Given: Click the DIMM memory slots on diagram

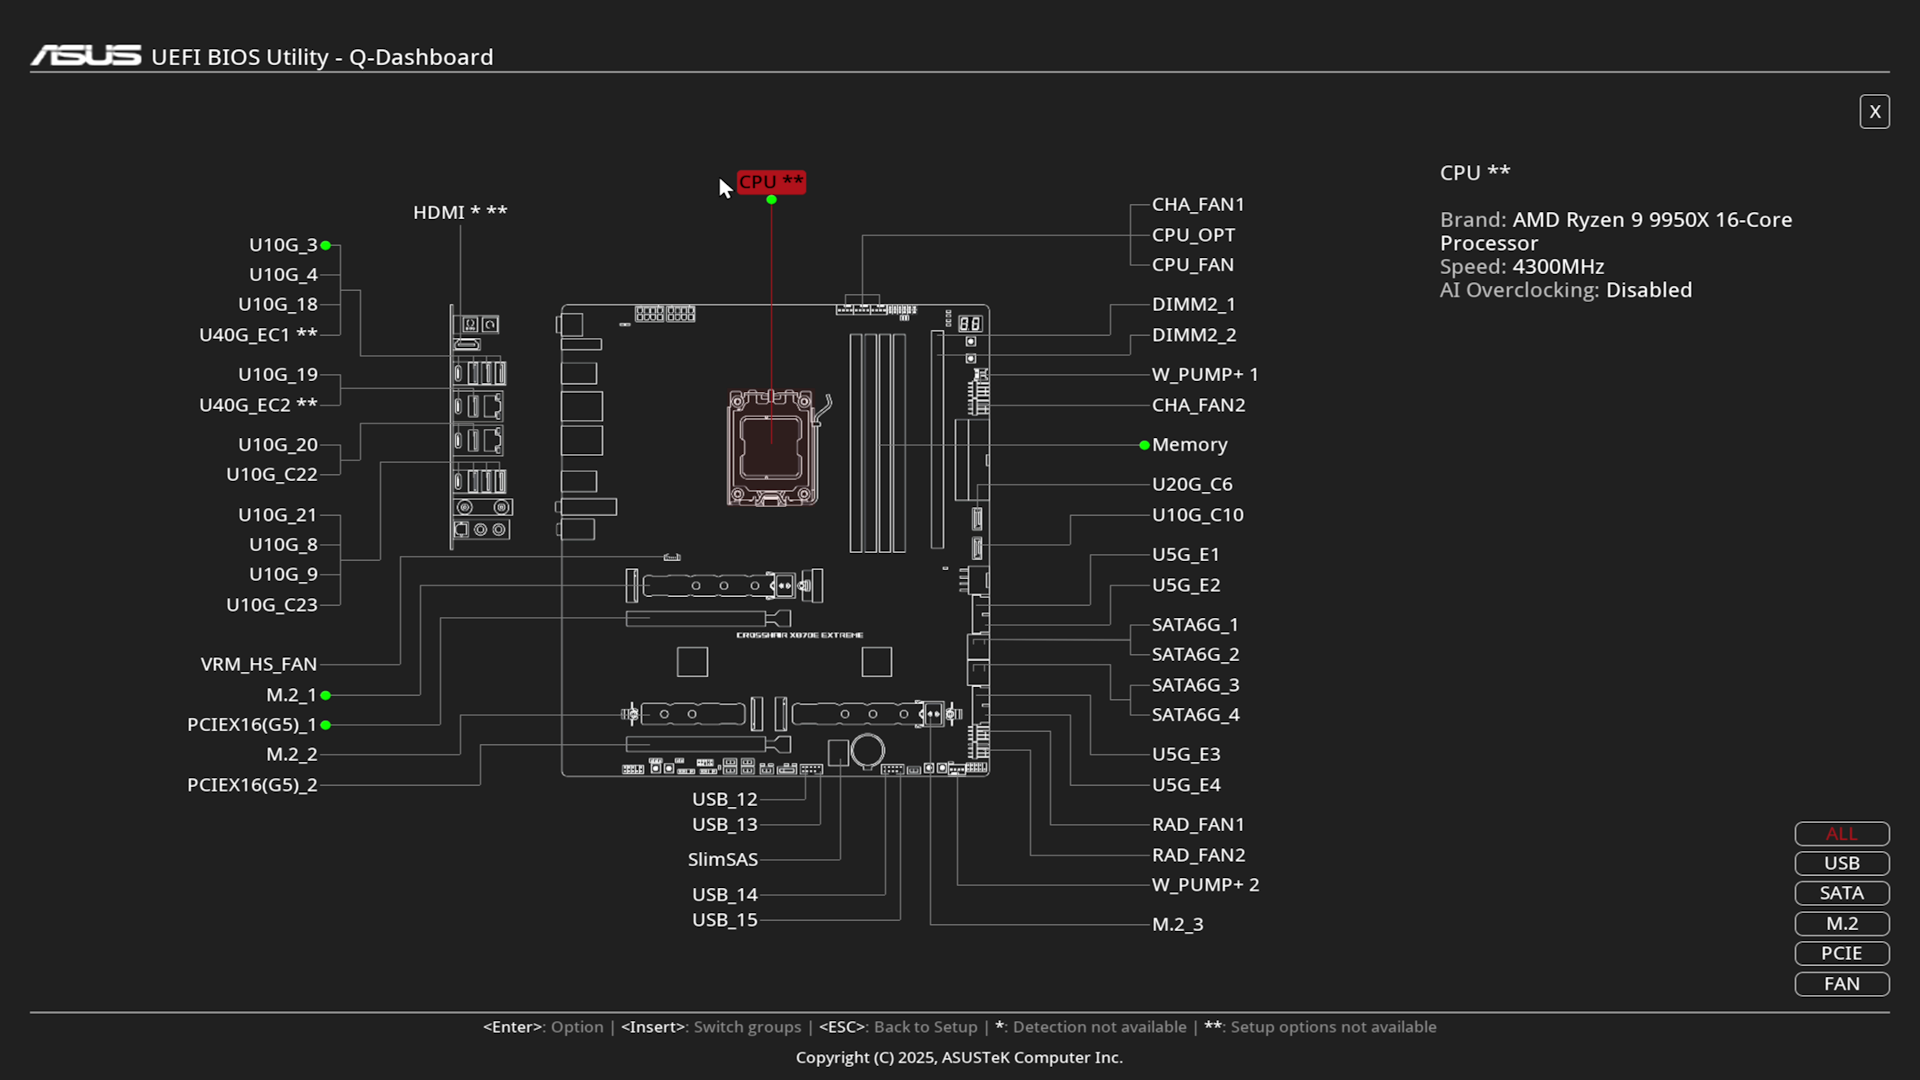Looking at the screenshot, I should [x=877, y=443].
